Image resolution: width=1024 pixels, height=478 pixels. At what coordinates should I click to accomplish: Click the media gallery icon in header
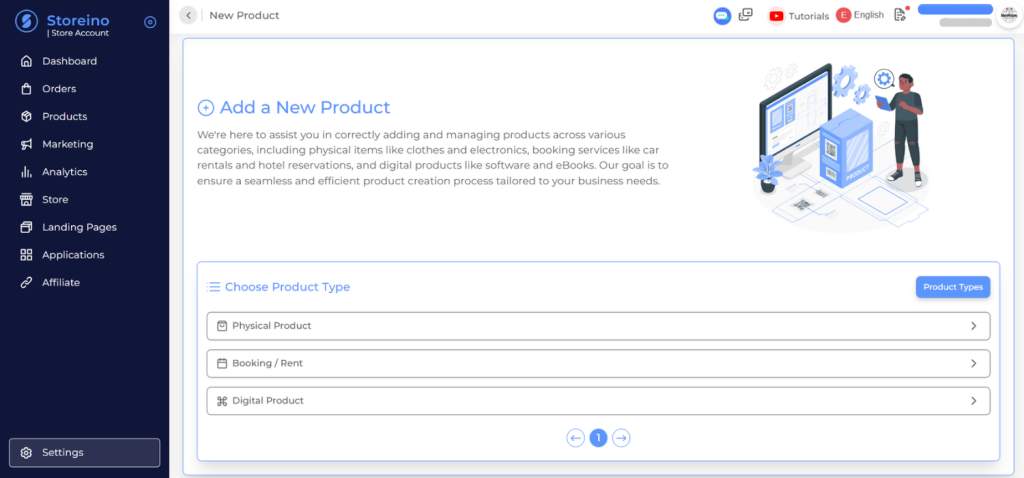click(x=746, y=15)
